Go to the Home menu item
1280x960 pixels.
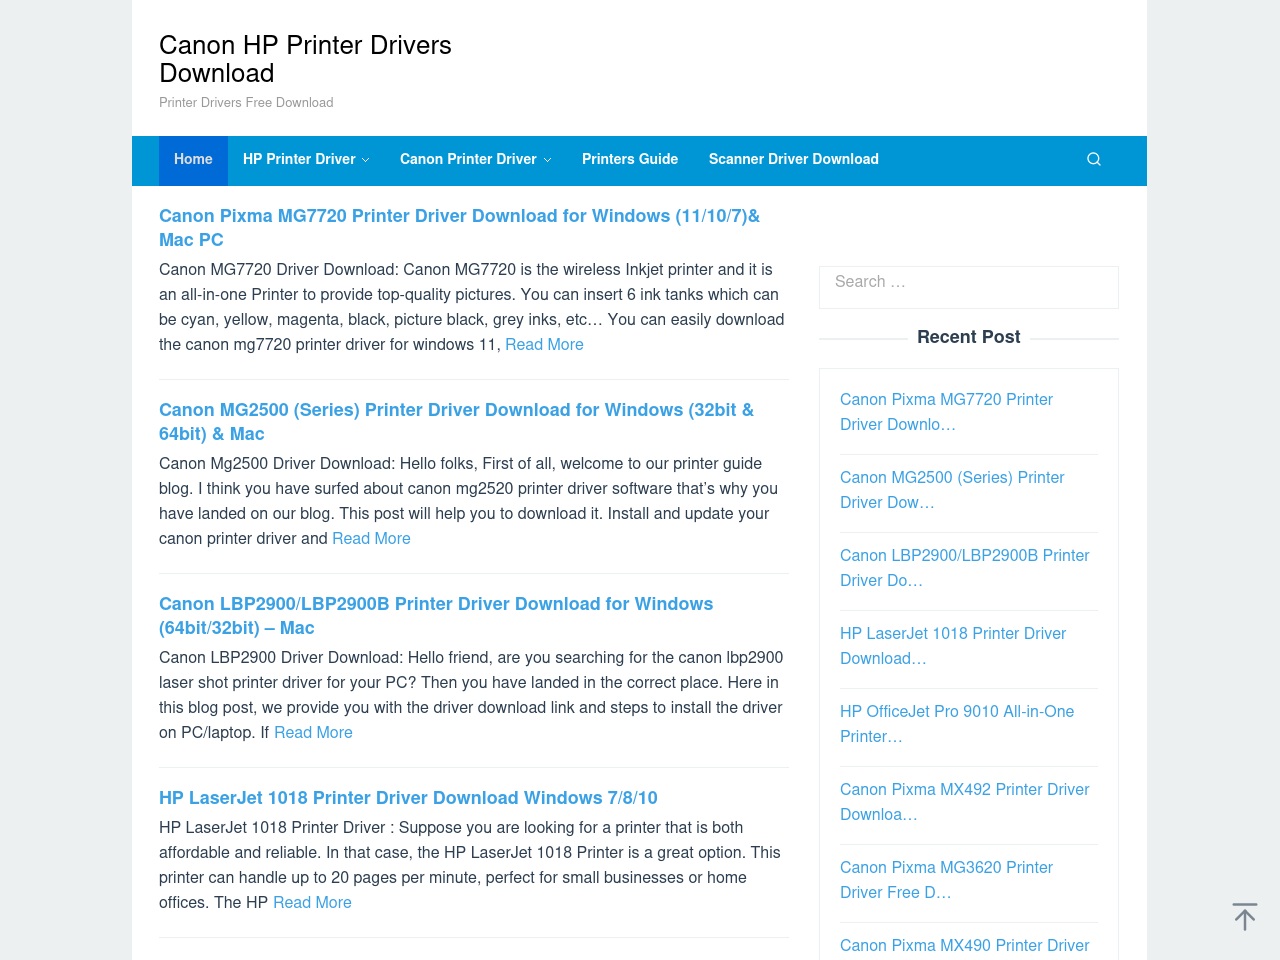pos(193,160)
